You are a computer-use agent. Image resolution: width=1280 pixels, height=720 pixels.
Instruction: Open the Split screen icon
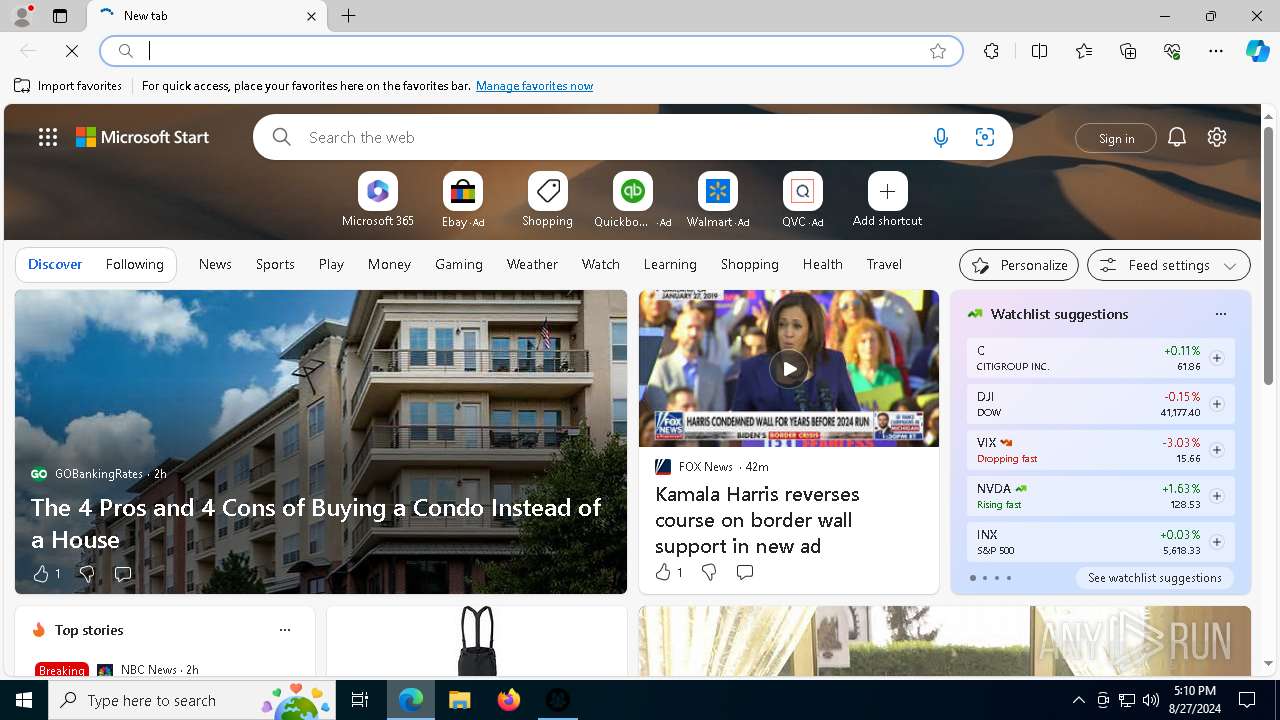[1039, 51]
